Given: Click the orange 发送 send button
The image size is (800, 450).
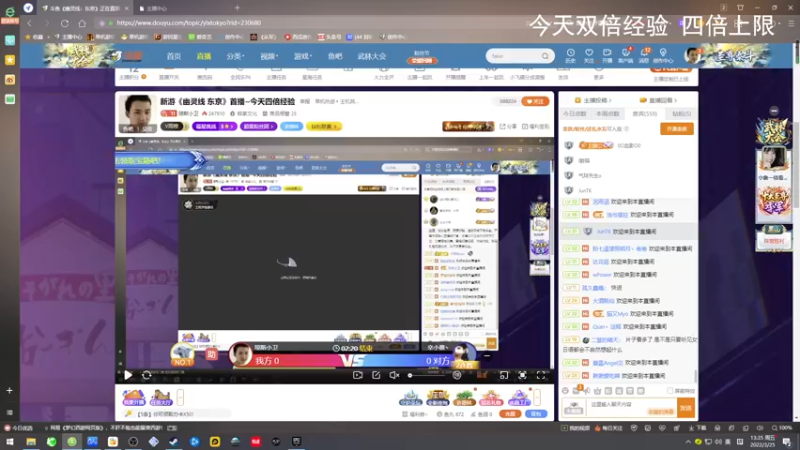Looking at the screenshot, I should (x=686, y=408).
